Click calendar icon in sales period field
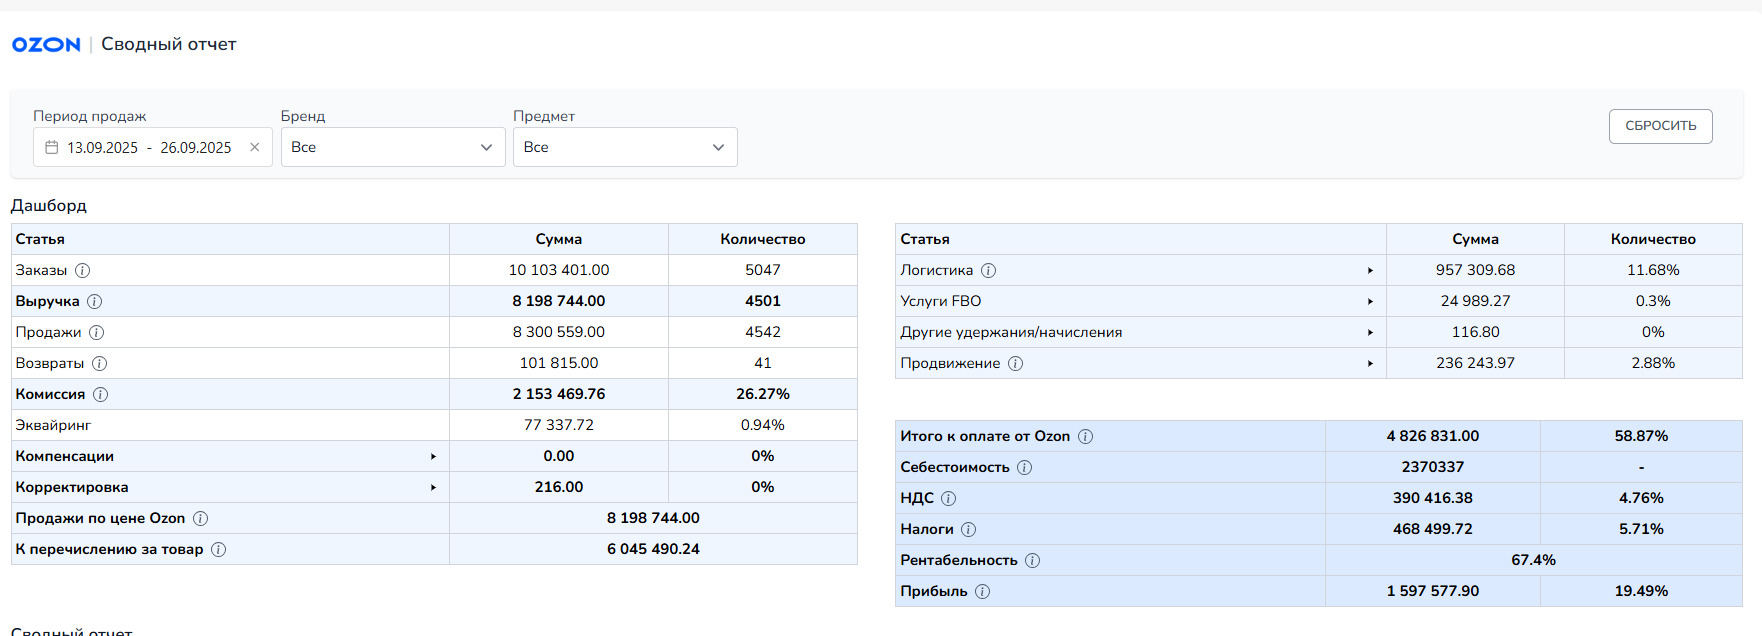This screenshot has width=1762, height=636. pos(52,147)
